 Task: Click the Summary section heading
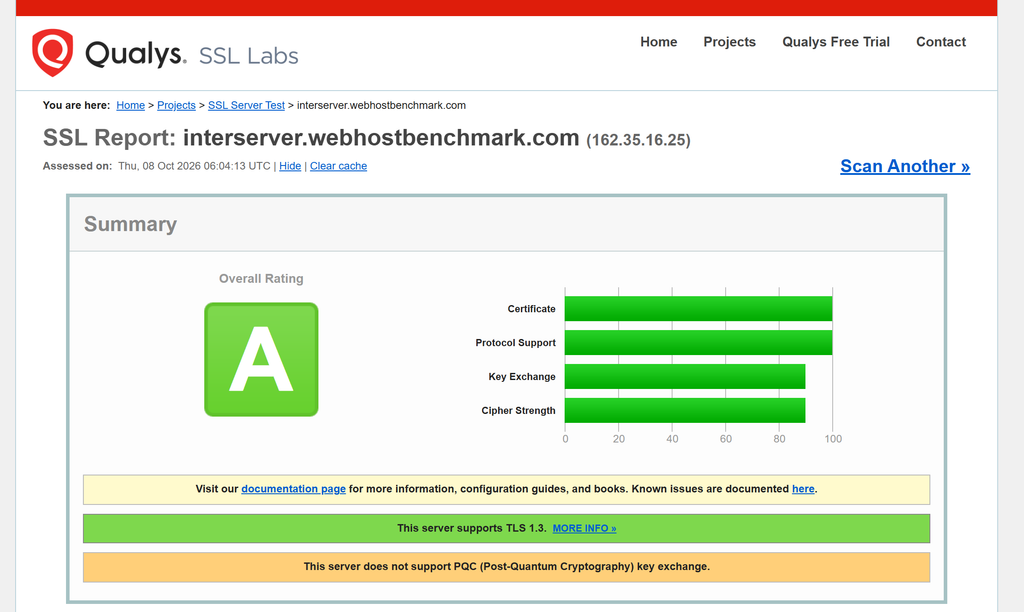tap(130, 224)
